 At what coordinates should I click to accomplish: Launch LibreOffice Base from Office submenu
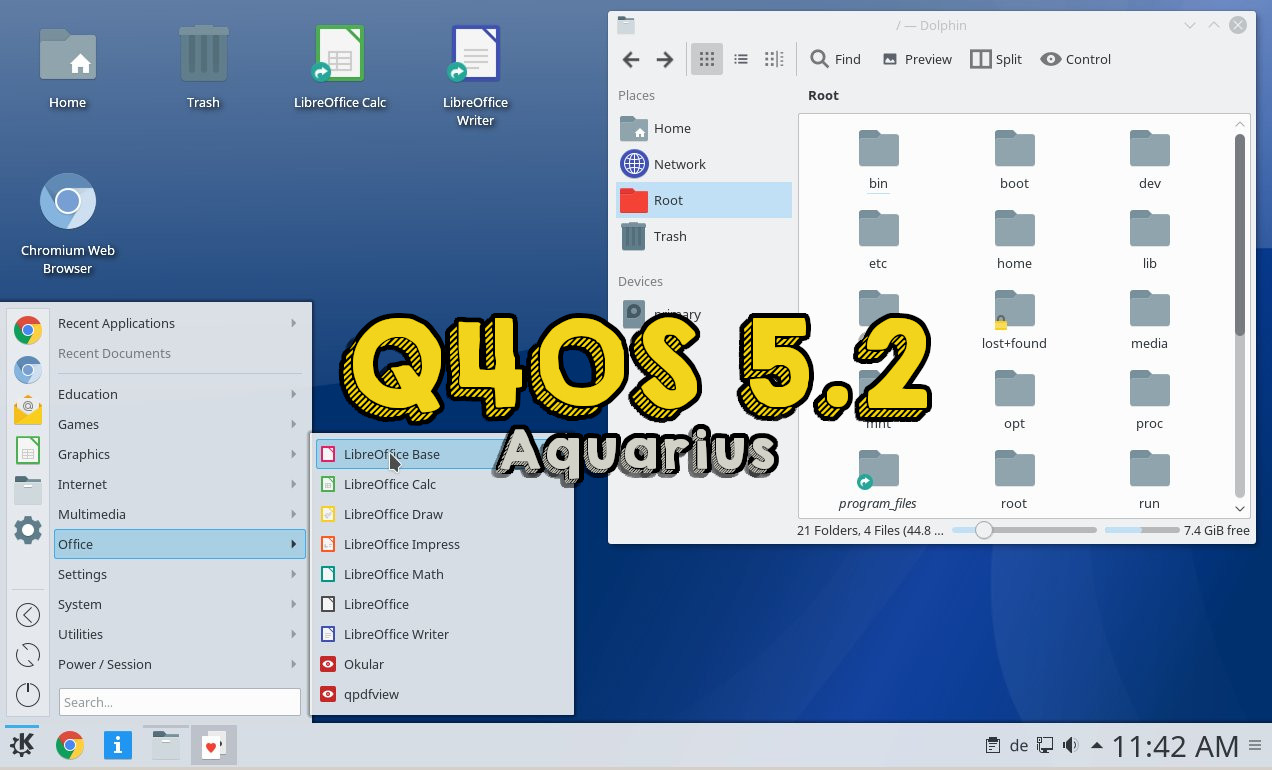coord(443,454)
